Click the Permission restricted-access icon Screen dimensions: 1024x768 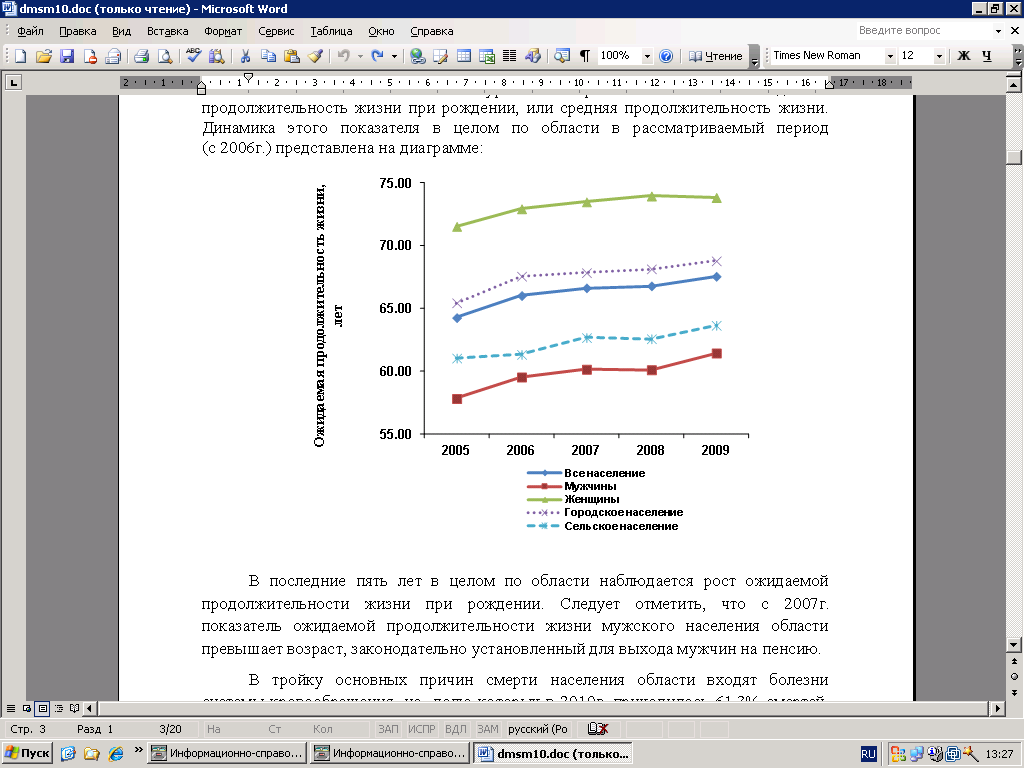89,56
